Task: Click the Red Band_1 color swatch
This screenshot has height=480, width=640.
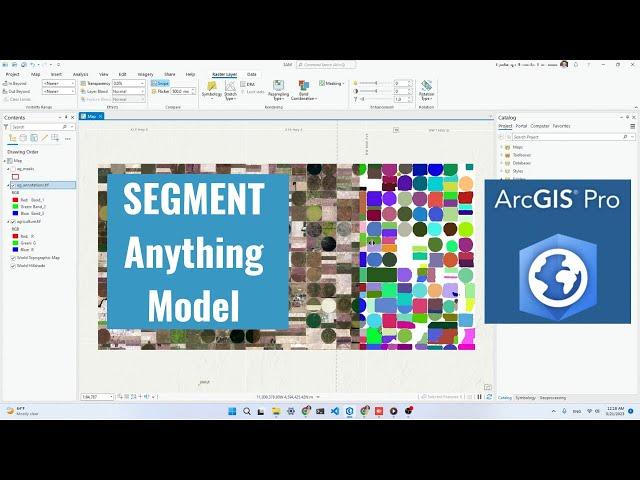Action: pyautogui.click(x=16, y=200)
